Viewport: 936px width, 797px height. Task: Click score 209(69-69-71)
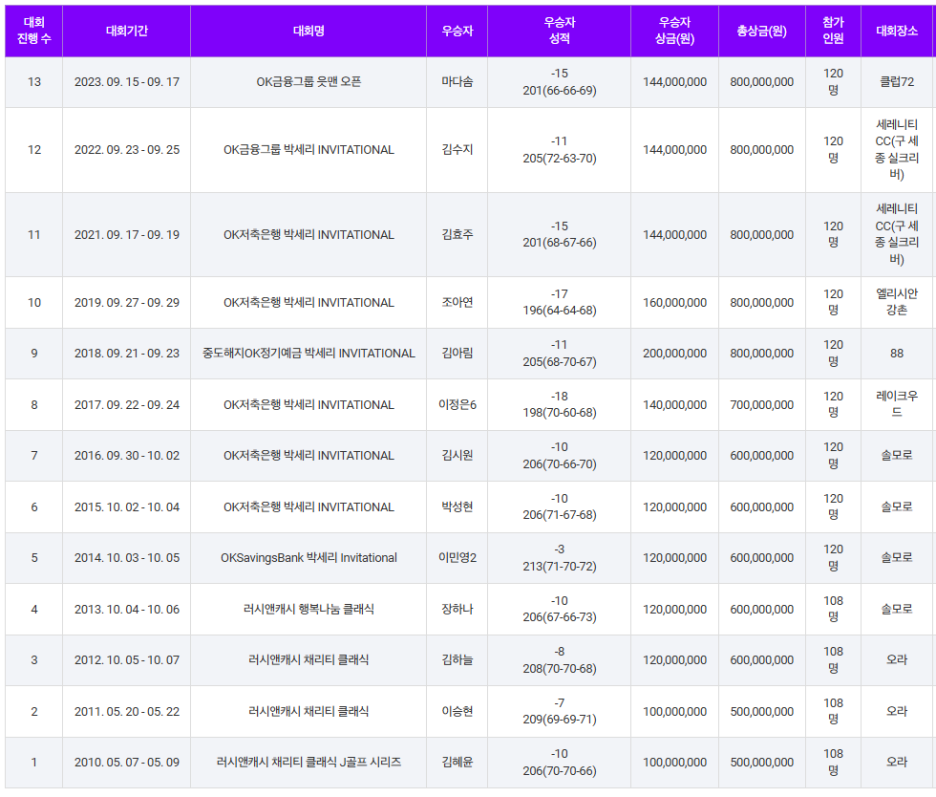click(x=559, y=719)
